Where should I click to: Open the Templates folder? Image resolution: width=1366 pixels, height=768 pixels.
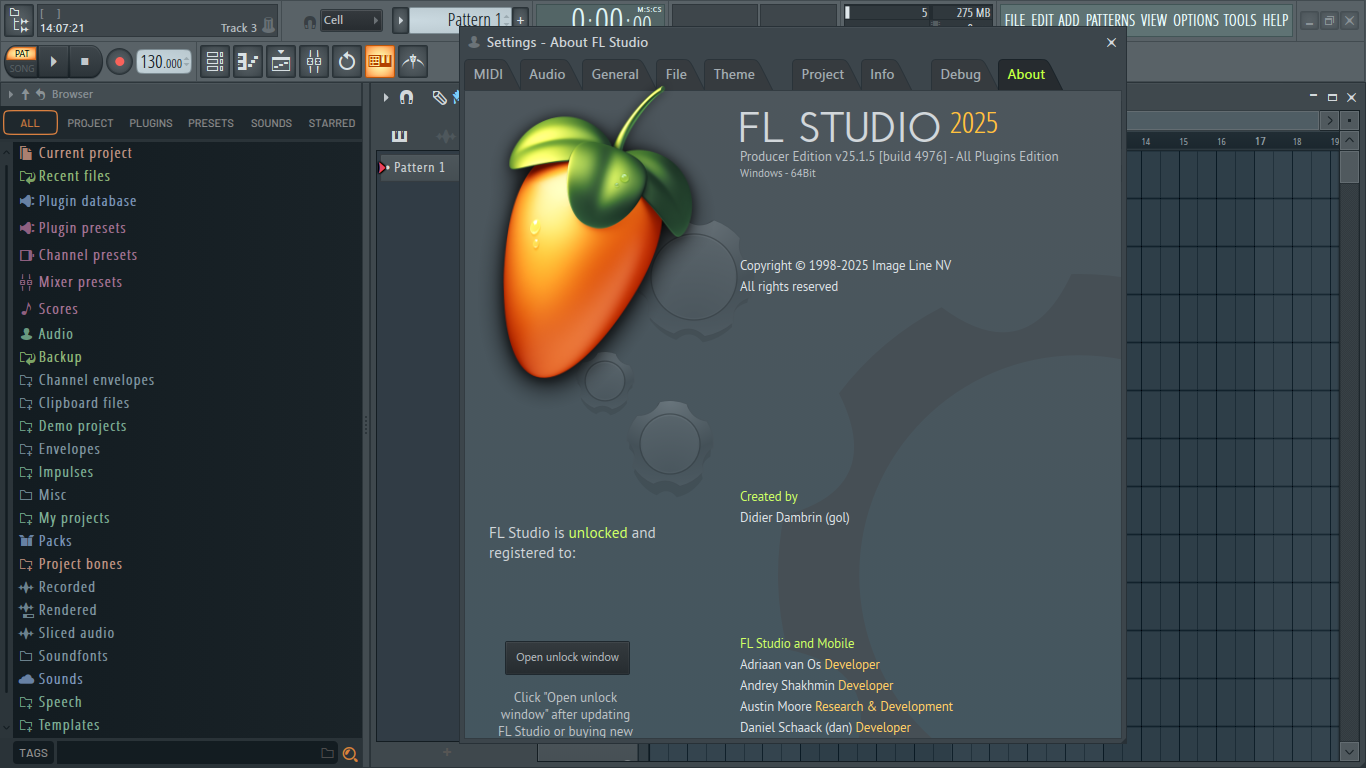59,725
